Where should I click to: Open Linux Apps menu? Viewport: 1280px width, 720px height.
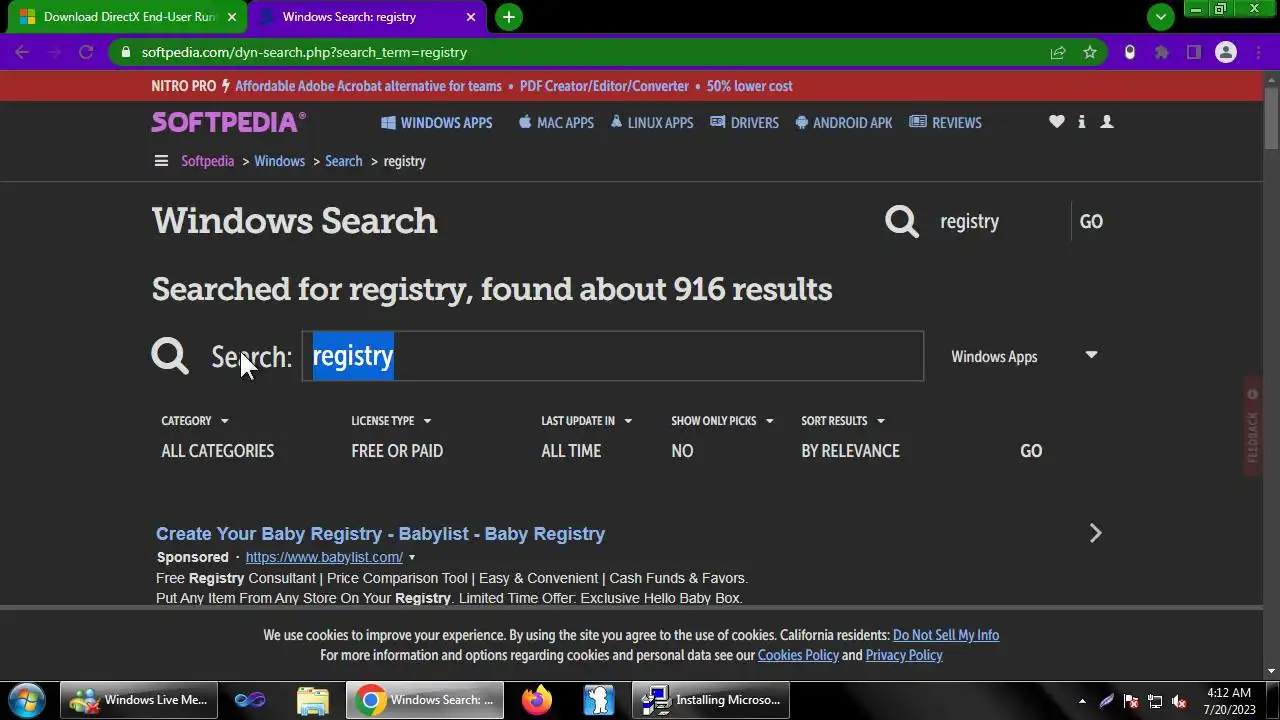coord(652,123)
